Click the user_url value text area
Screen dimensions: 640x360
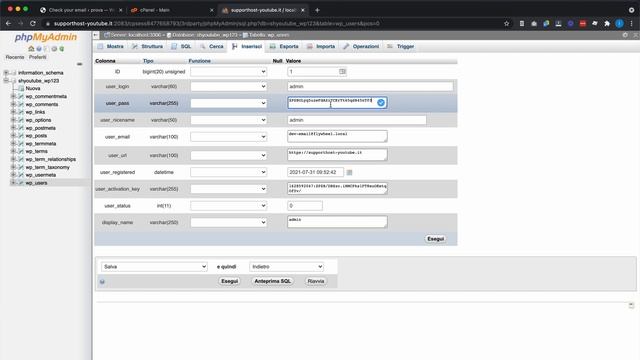click(x=337, y=155)
